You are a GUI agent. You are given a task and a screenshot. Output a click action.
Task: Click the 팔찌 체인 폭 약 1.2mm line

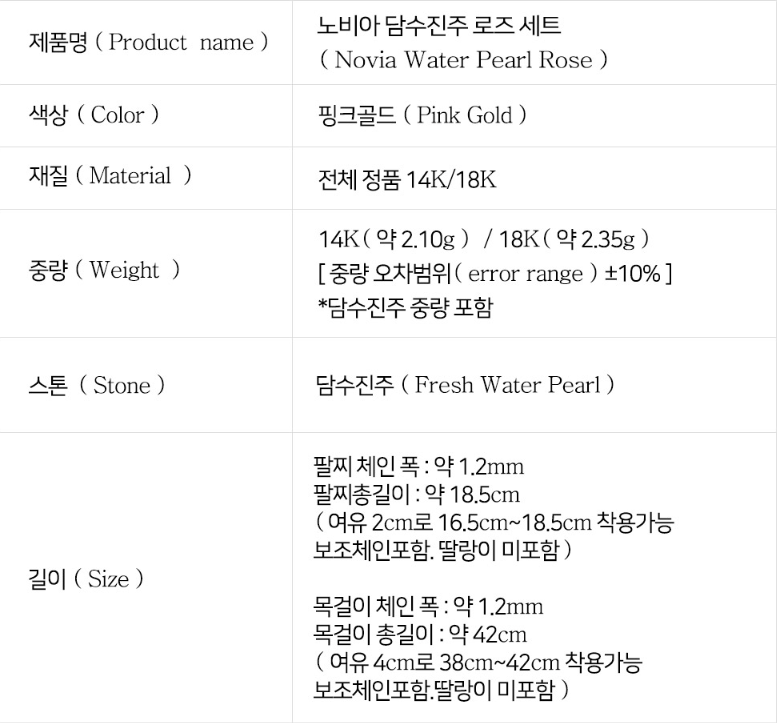tap(418, 467)
